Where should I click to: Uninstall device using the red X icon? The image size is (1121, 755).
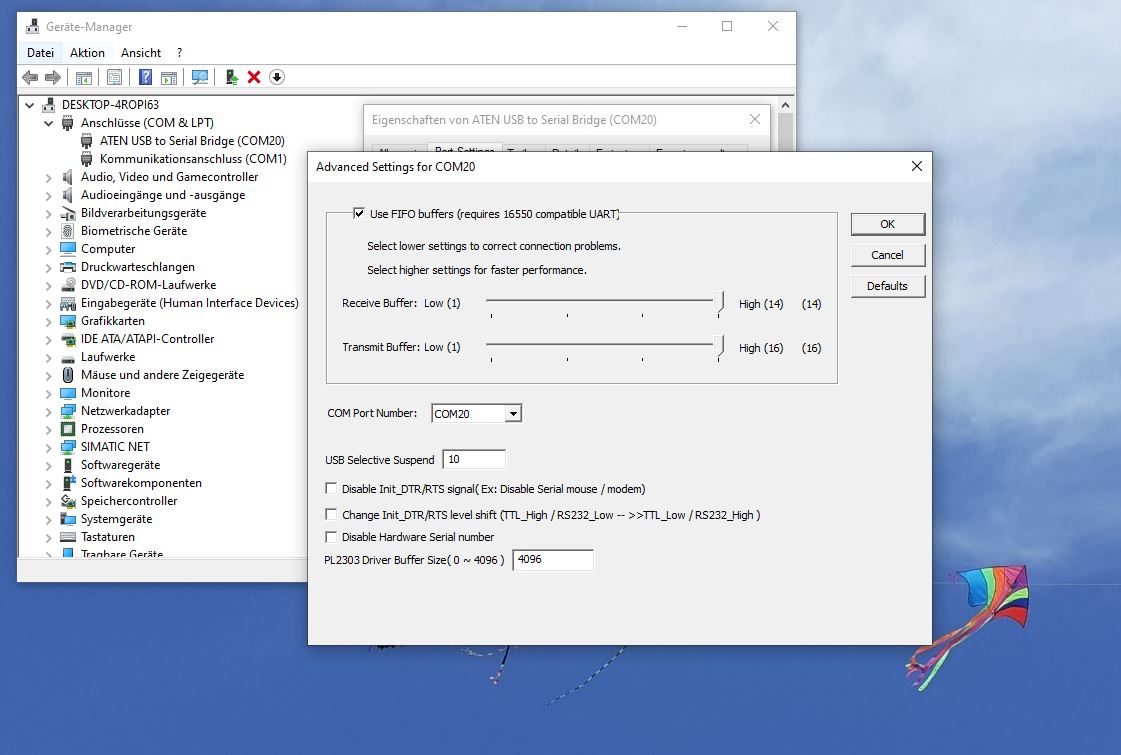click(253, 77)
